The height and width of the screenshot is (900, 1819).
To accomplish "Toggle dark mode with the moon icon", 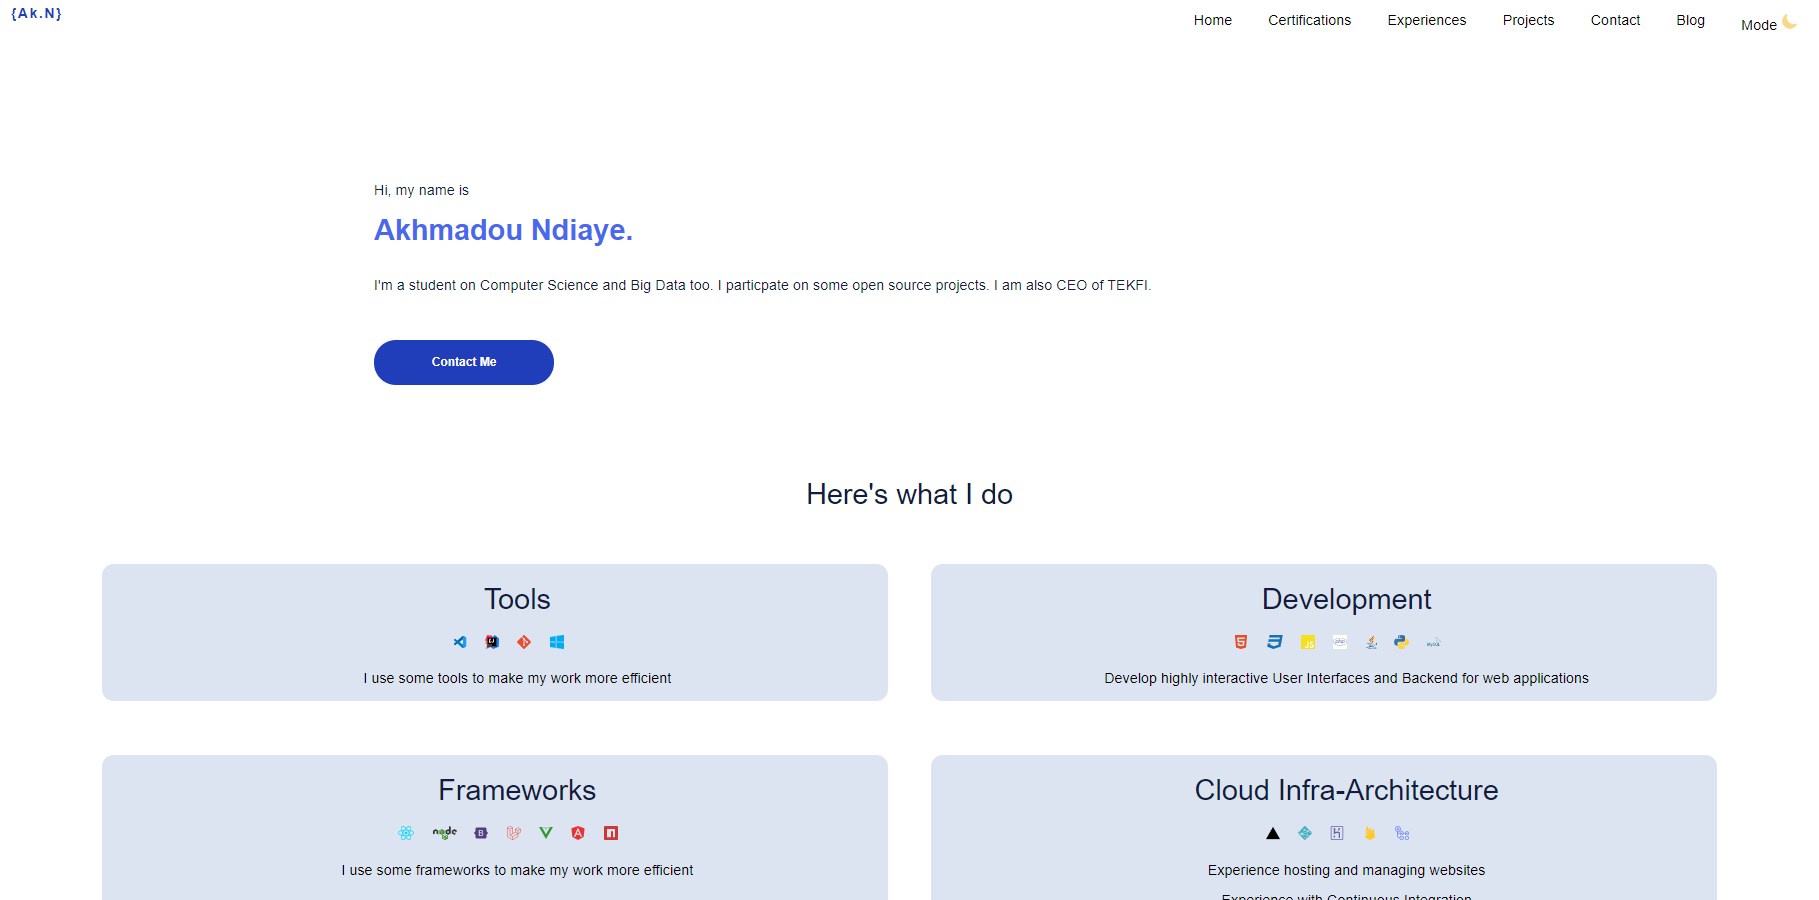I will [1789, 22].
